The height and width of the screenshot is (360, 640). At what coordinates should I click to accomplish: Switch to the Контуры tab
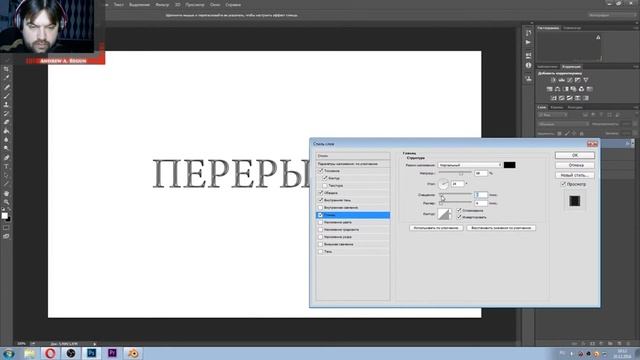coord(575,107)
